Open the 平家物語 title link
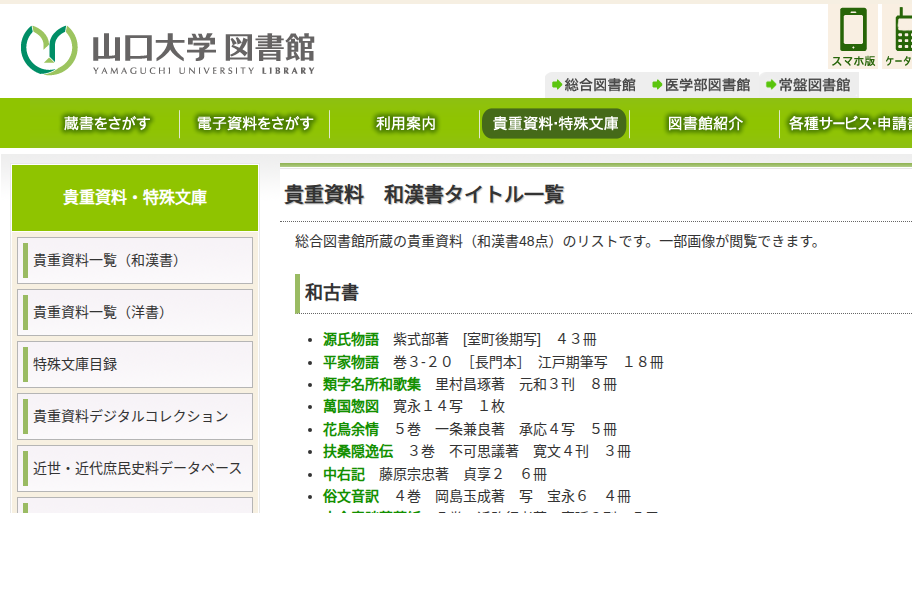The height and width of the screenshot is (600, 912). 351,362
